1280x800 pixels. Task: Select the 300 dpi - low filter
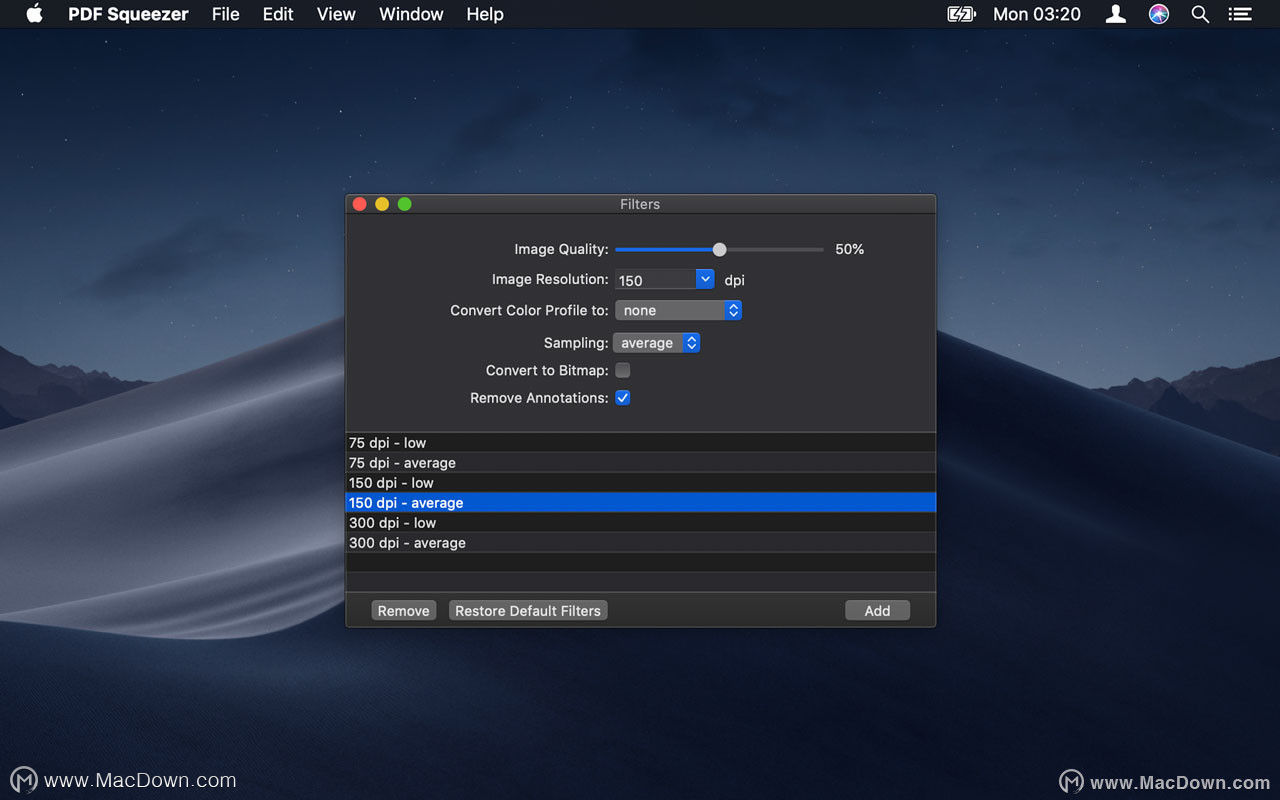(x=640, y=523)
